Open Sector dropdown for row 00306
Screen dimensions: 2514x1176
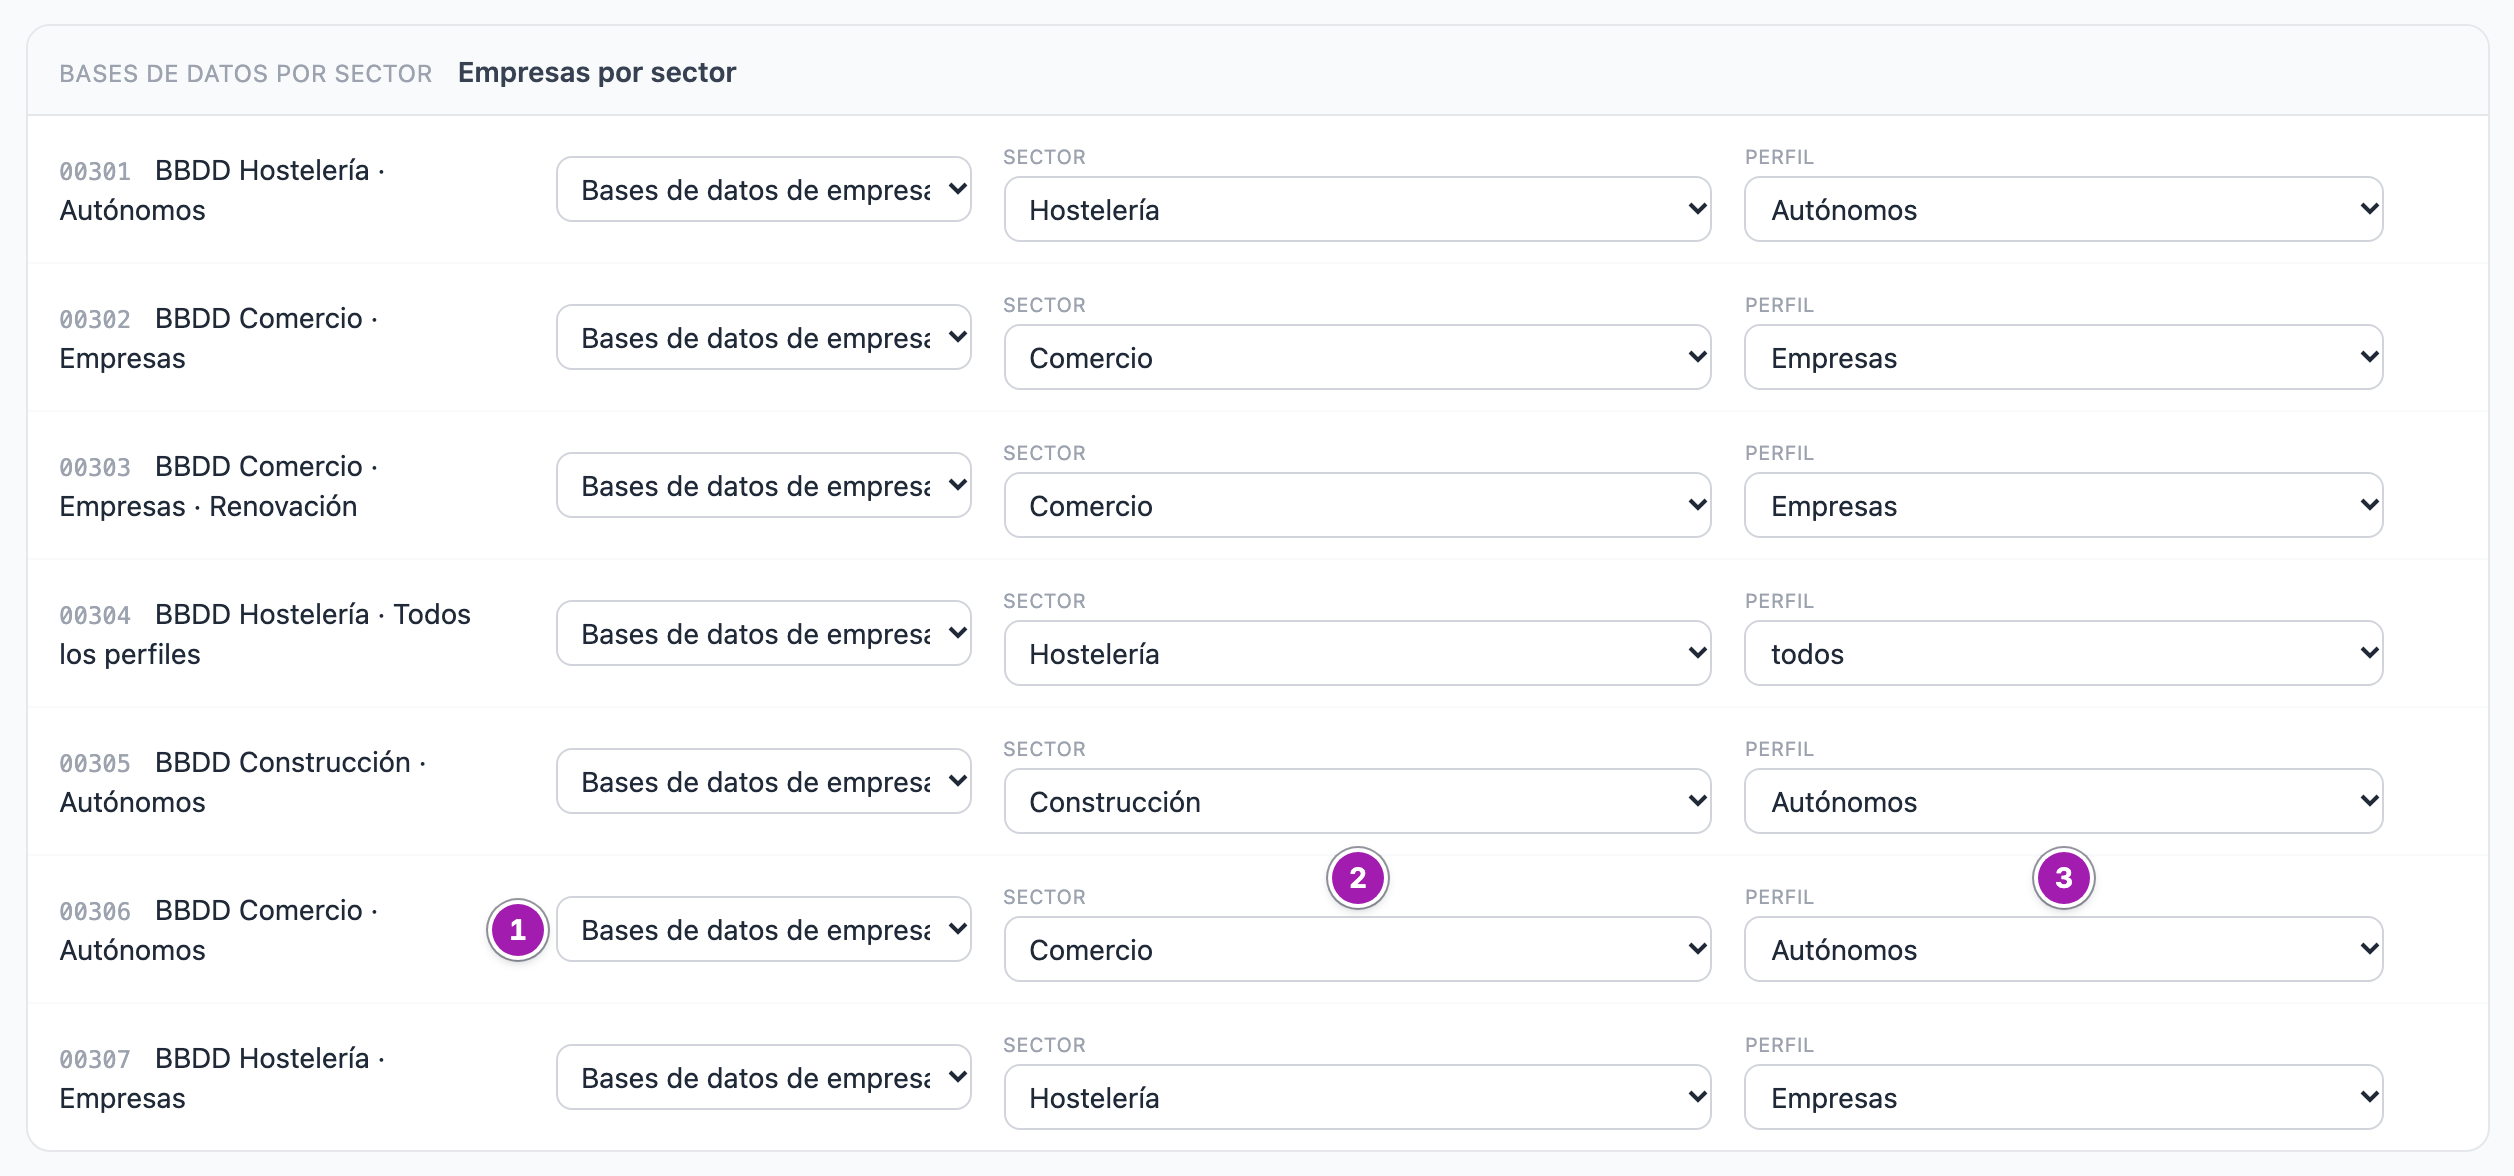(1357, 949)
